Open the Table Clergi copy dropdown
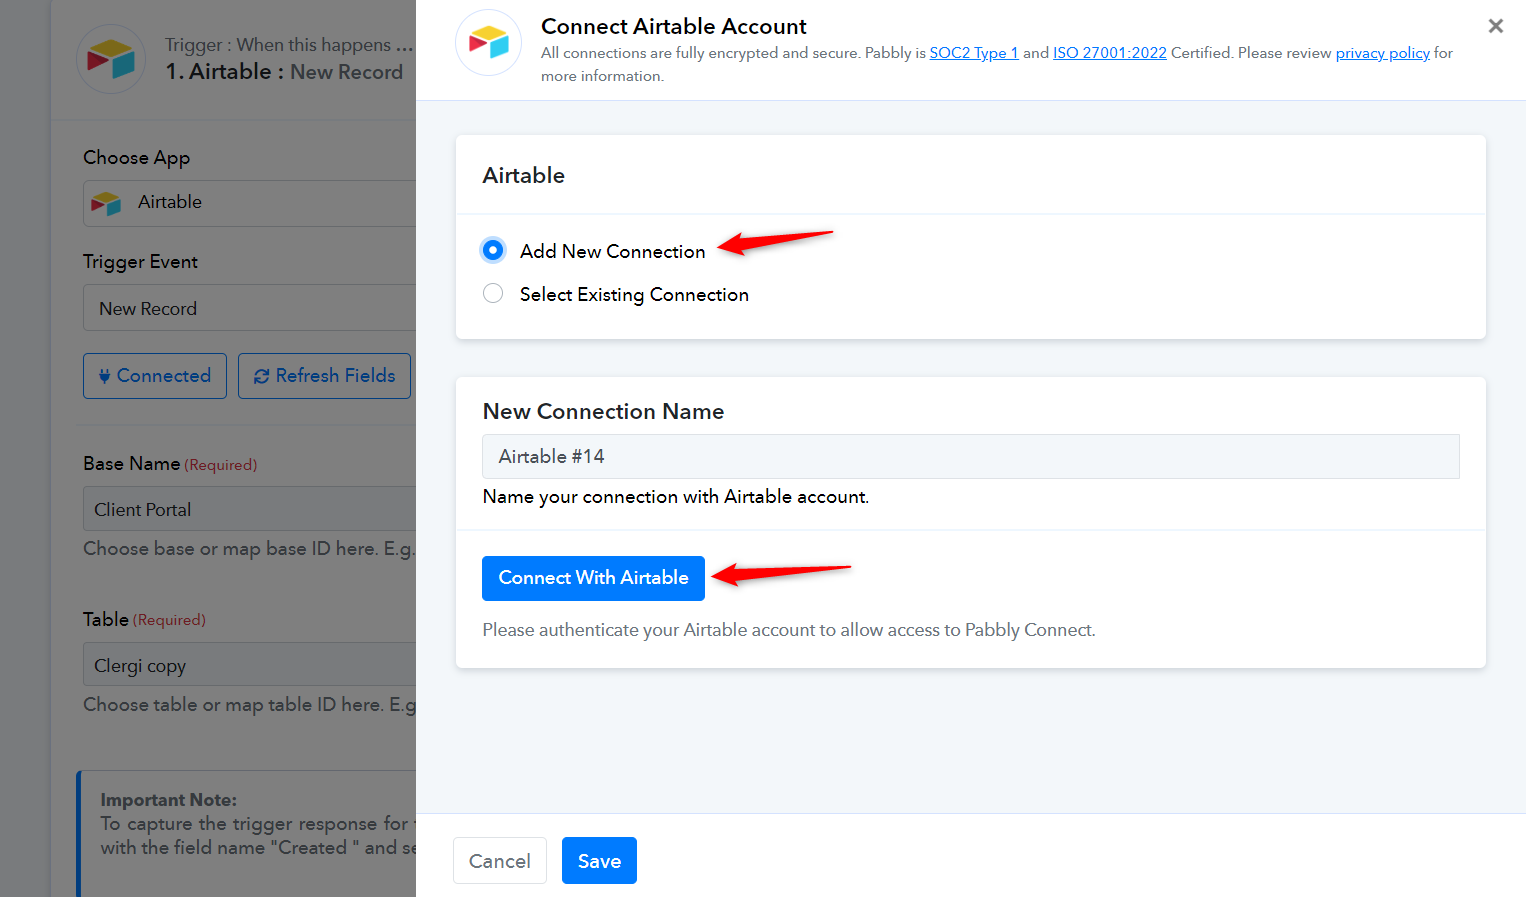1526x897 pixels. coord(250,665)
